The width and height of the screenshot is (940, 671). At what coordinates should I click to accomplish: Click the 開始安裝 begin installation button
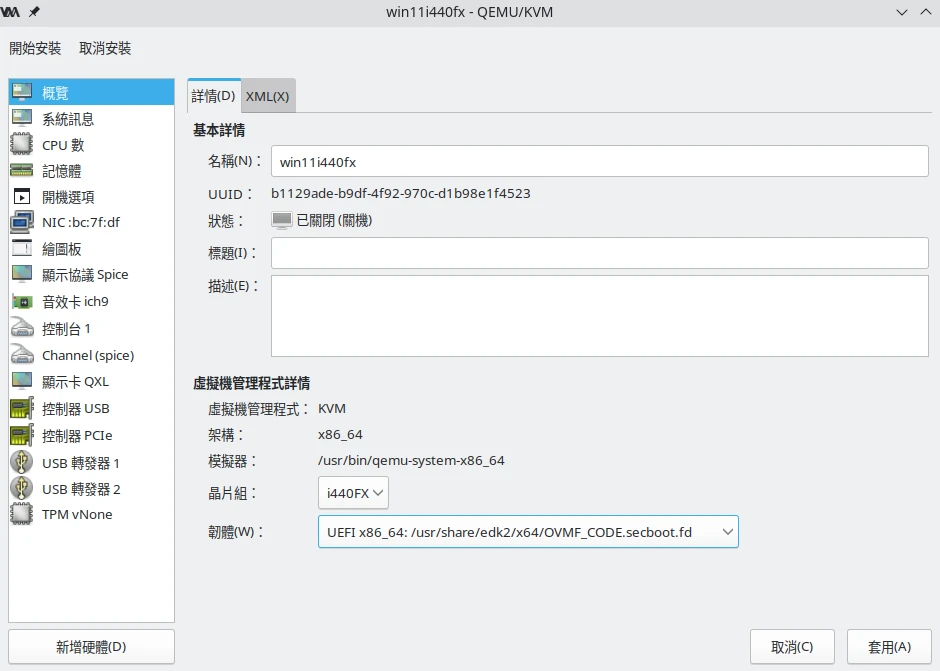pos(35,48)
